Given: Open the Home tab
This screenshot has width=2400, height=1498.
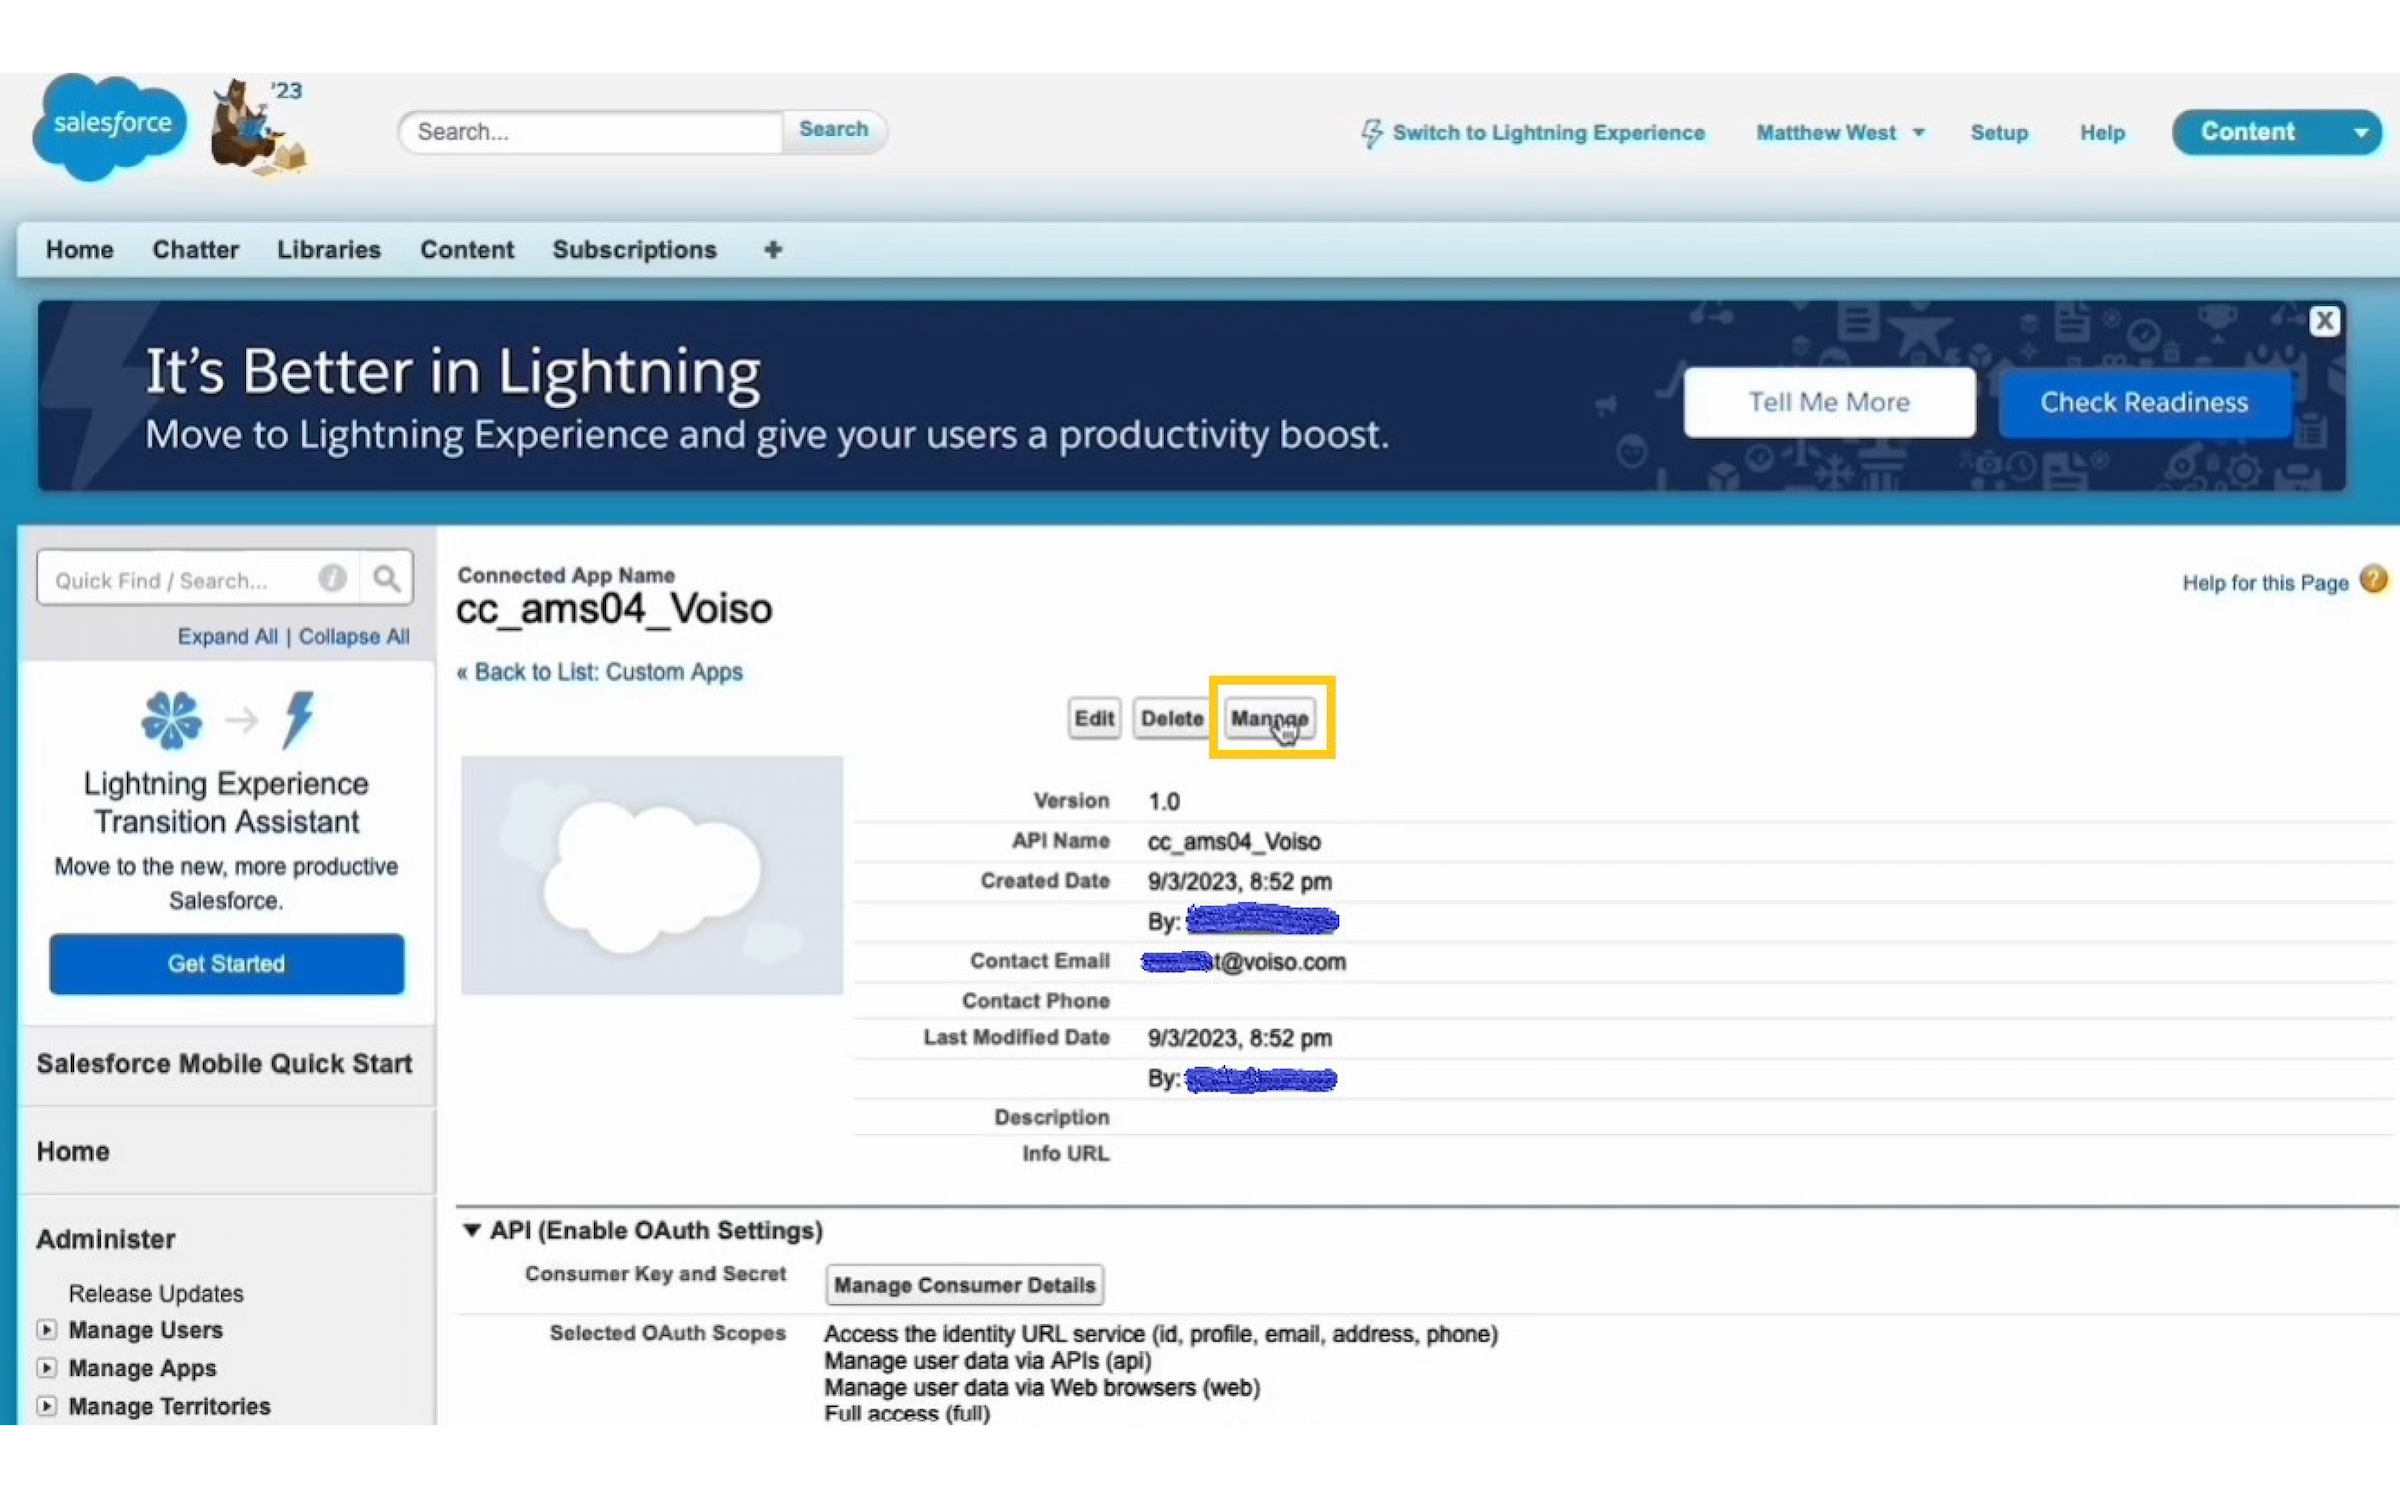Looking at the screenshot, I should [x=79, y=250].
